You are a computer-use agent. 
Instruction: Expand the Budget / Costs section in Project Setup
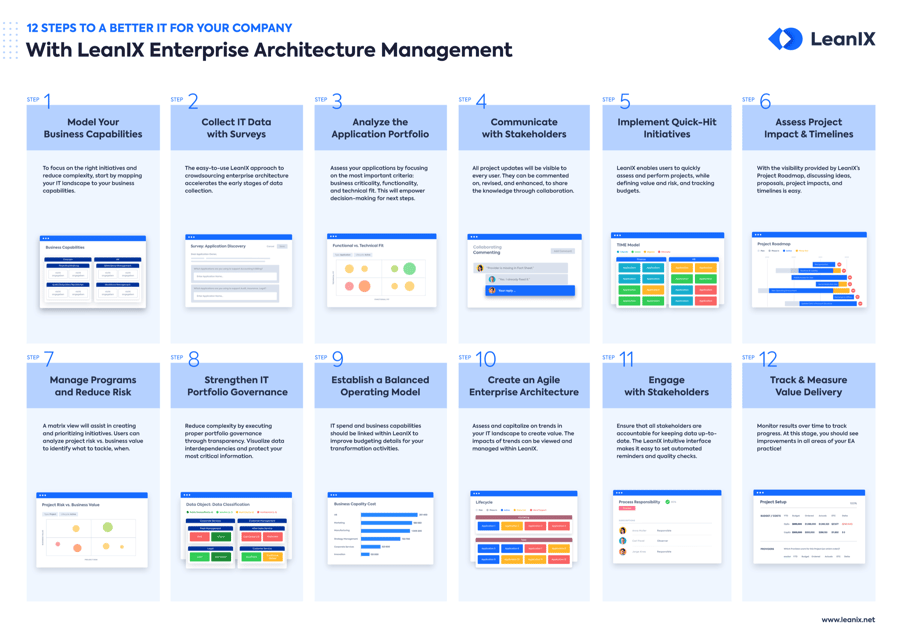(770, 516)
